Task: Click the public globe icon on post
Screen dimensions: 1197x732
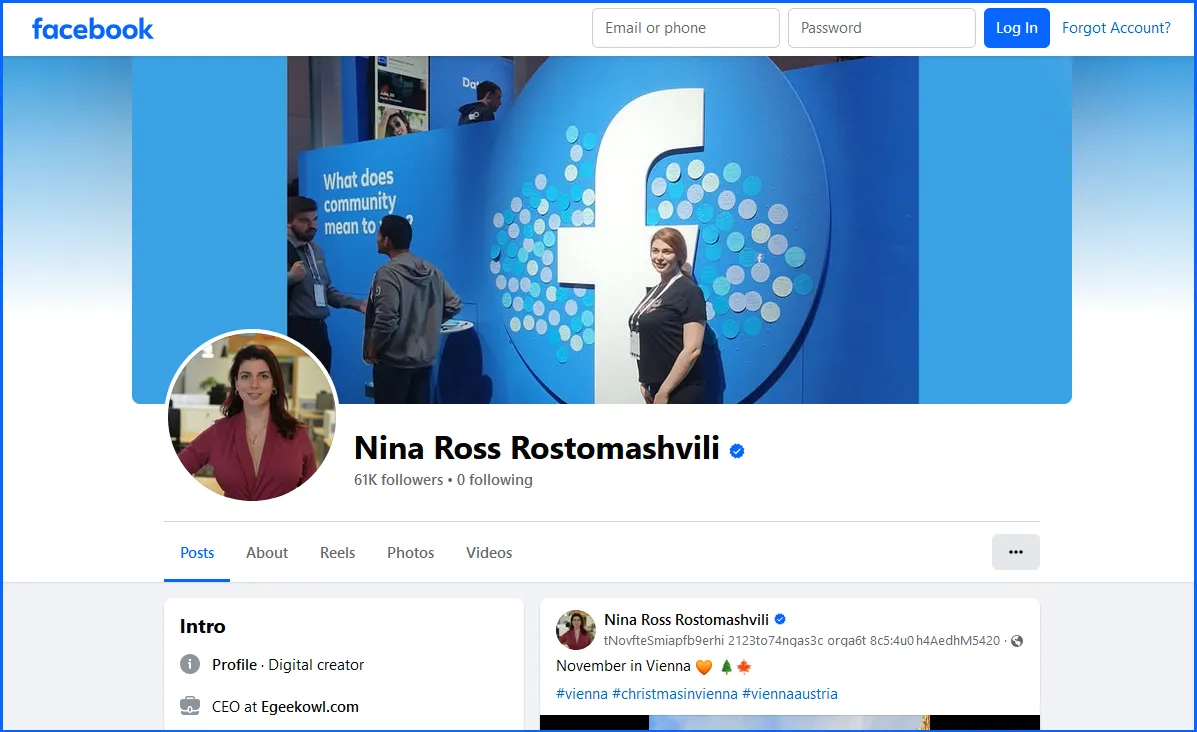Action: click(1017, 641)
